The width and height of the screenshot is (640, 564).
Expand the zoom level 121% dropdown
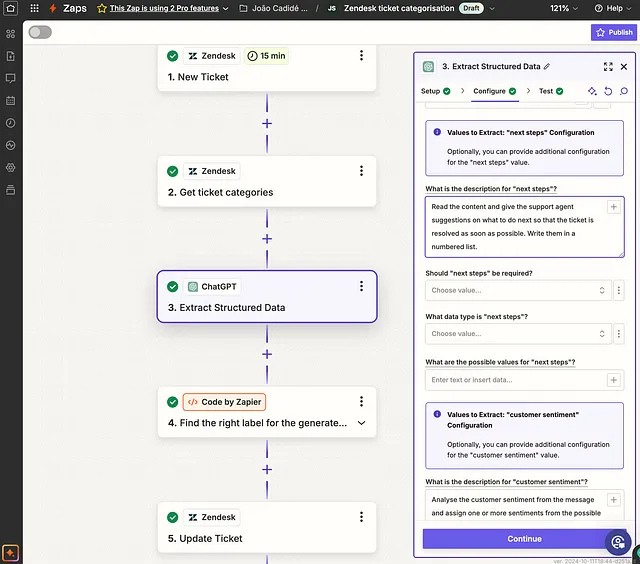(x=564, y=8)
